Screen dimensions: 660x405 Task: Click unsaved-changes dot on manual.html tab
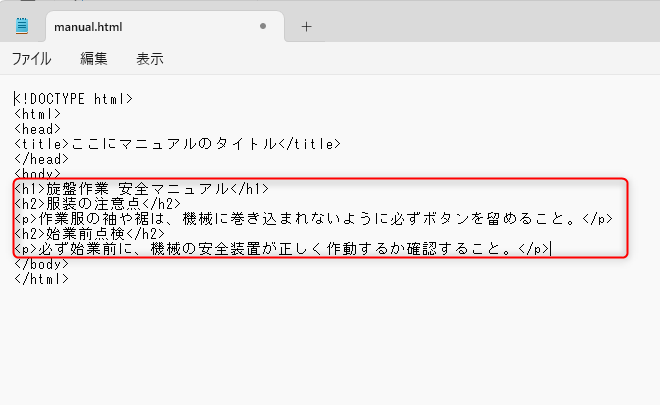(x=263, y=26)
